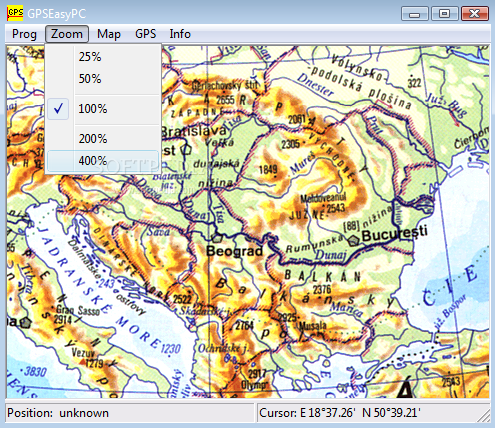Set zoom to 200%
495x428 pixels.
(x=103, y=139)
